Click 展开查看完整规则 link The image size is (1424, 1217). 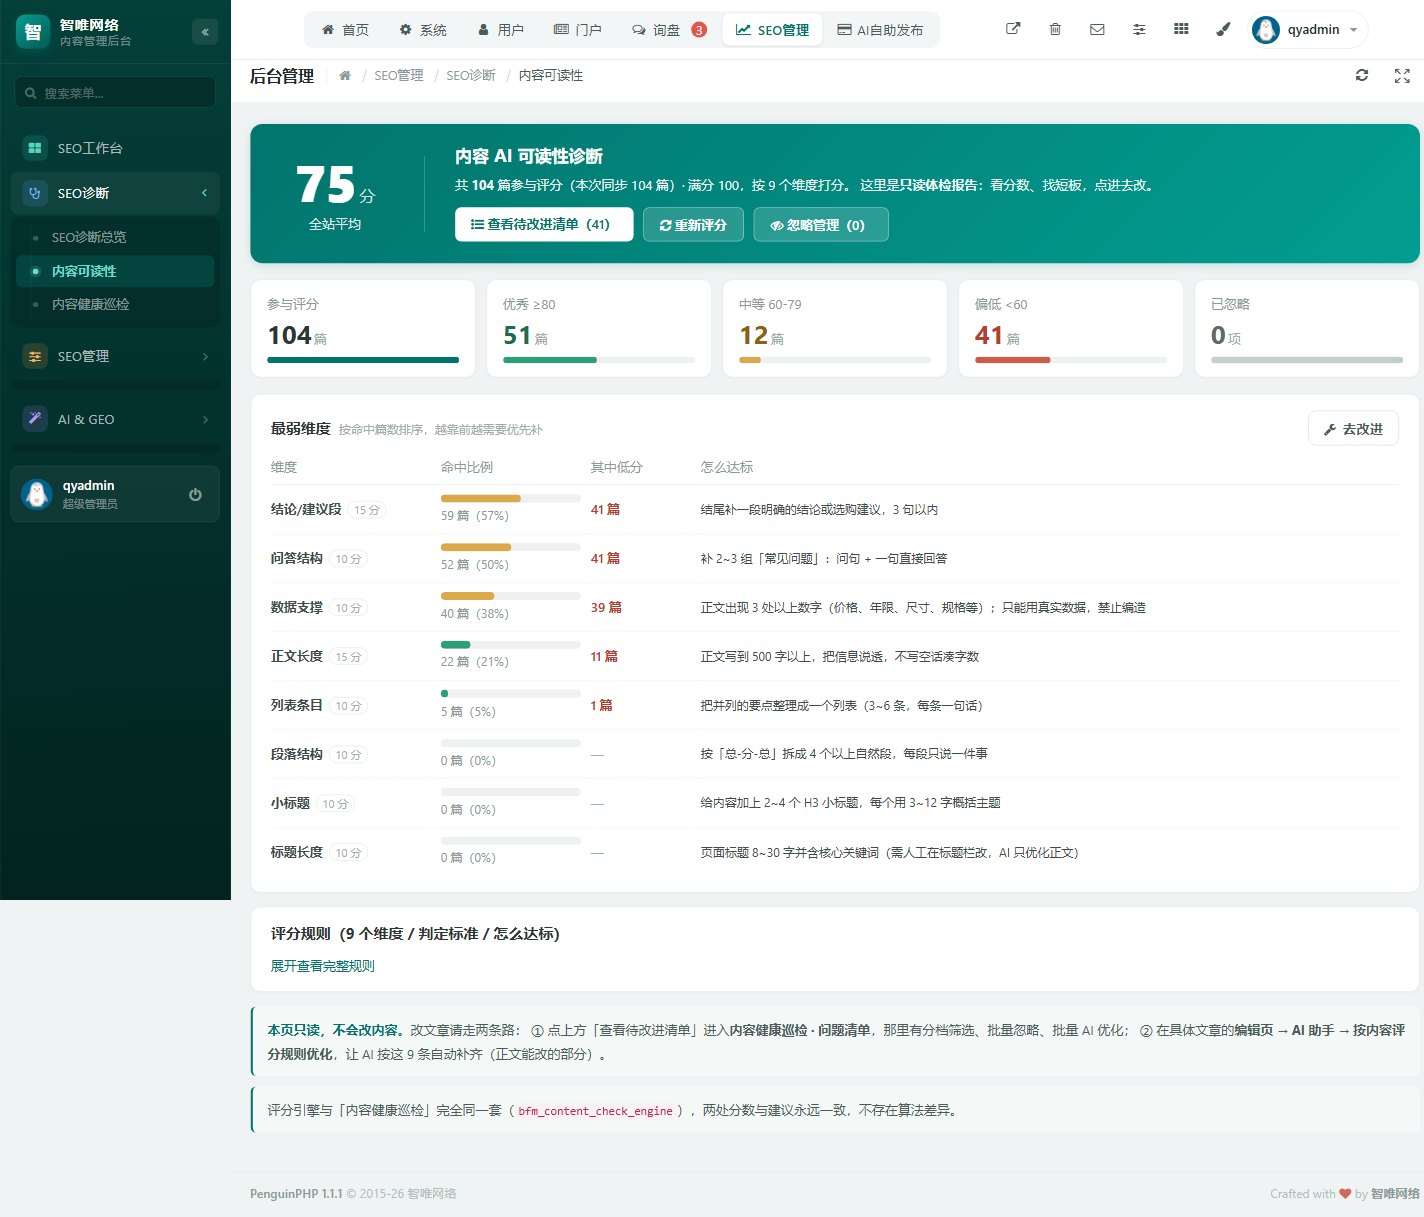click(x=323, y=966)
